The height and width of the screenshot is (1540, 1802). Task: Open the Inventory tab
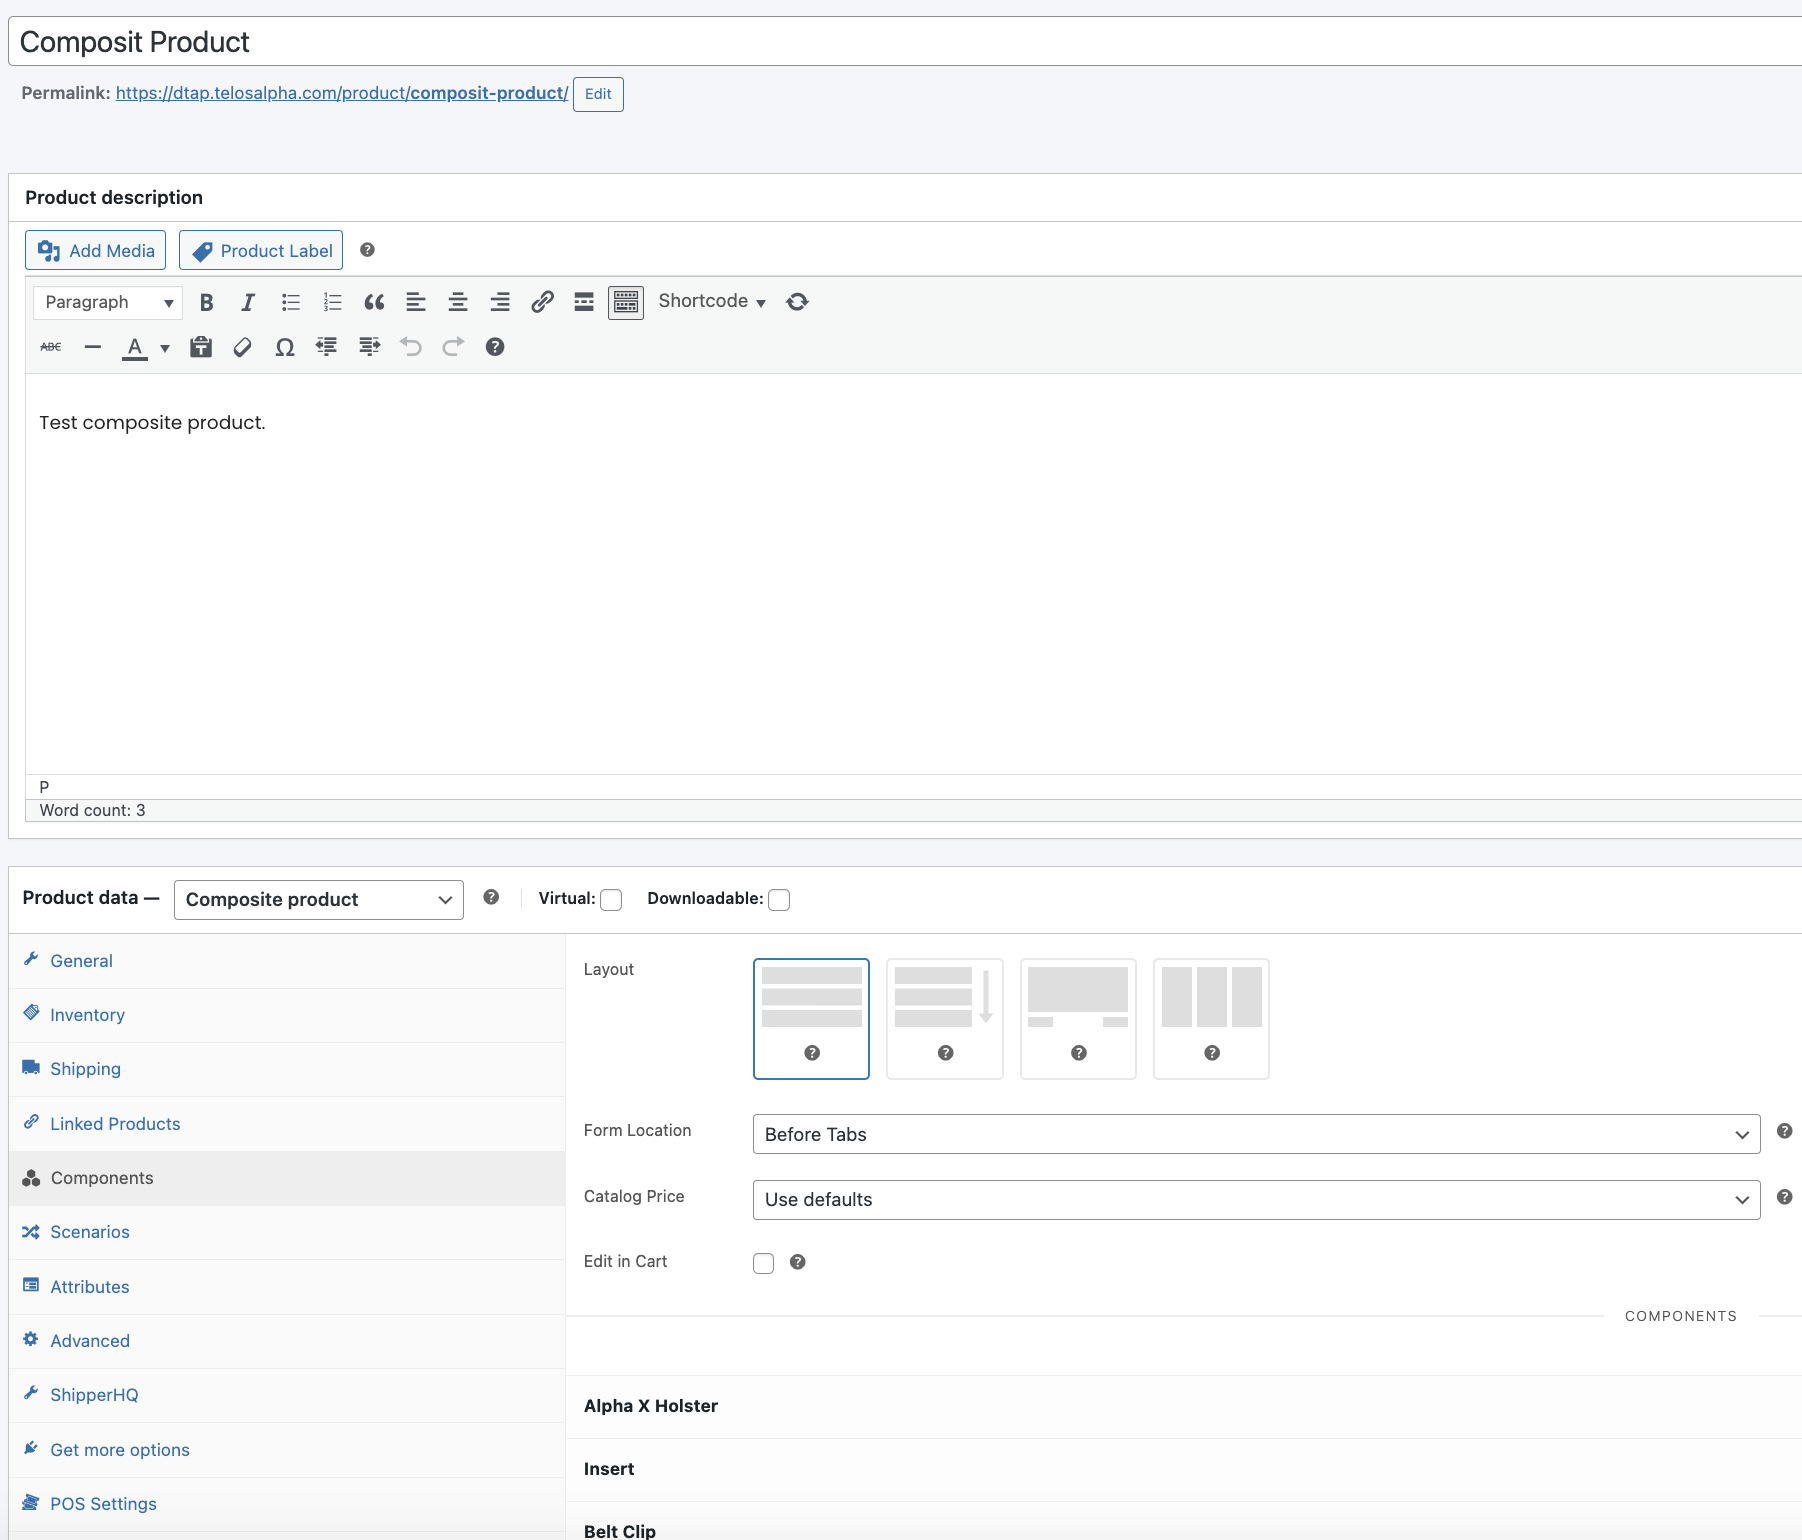tap(287, 1015)
